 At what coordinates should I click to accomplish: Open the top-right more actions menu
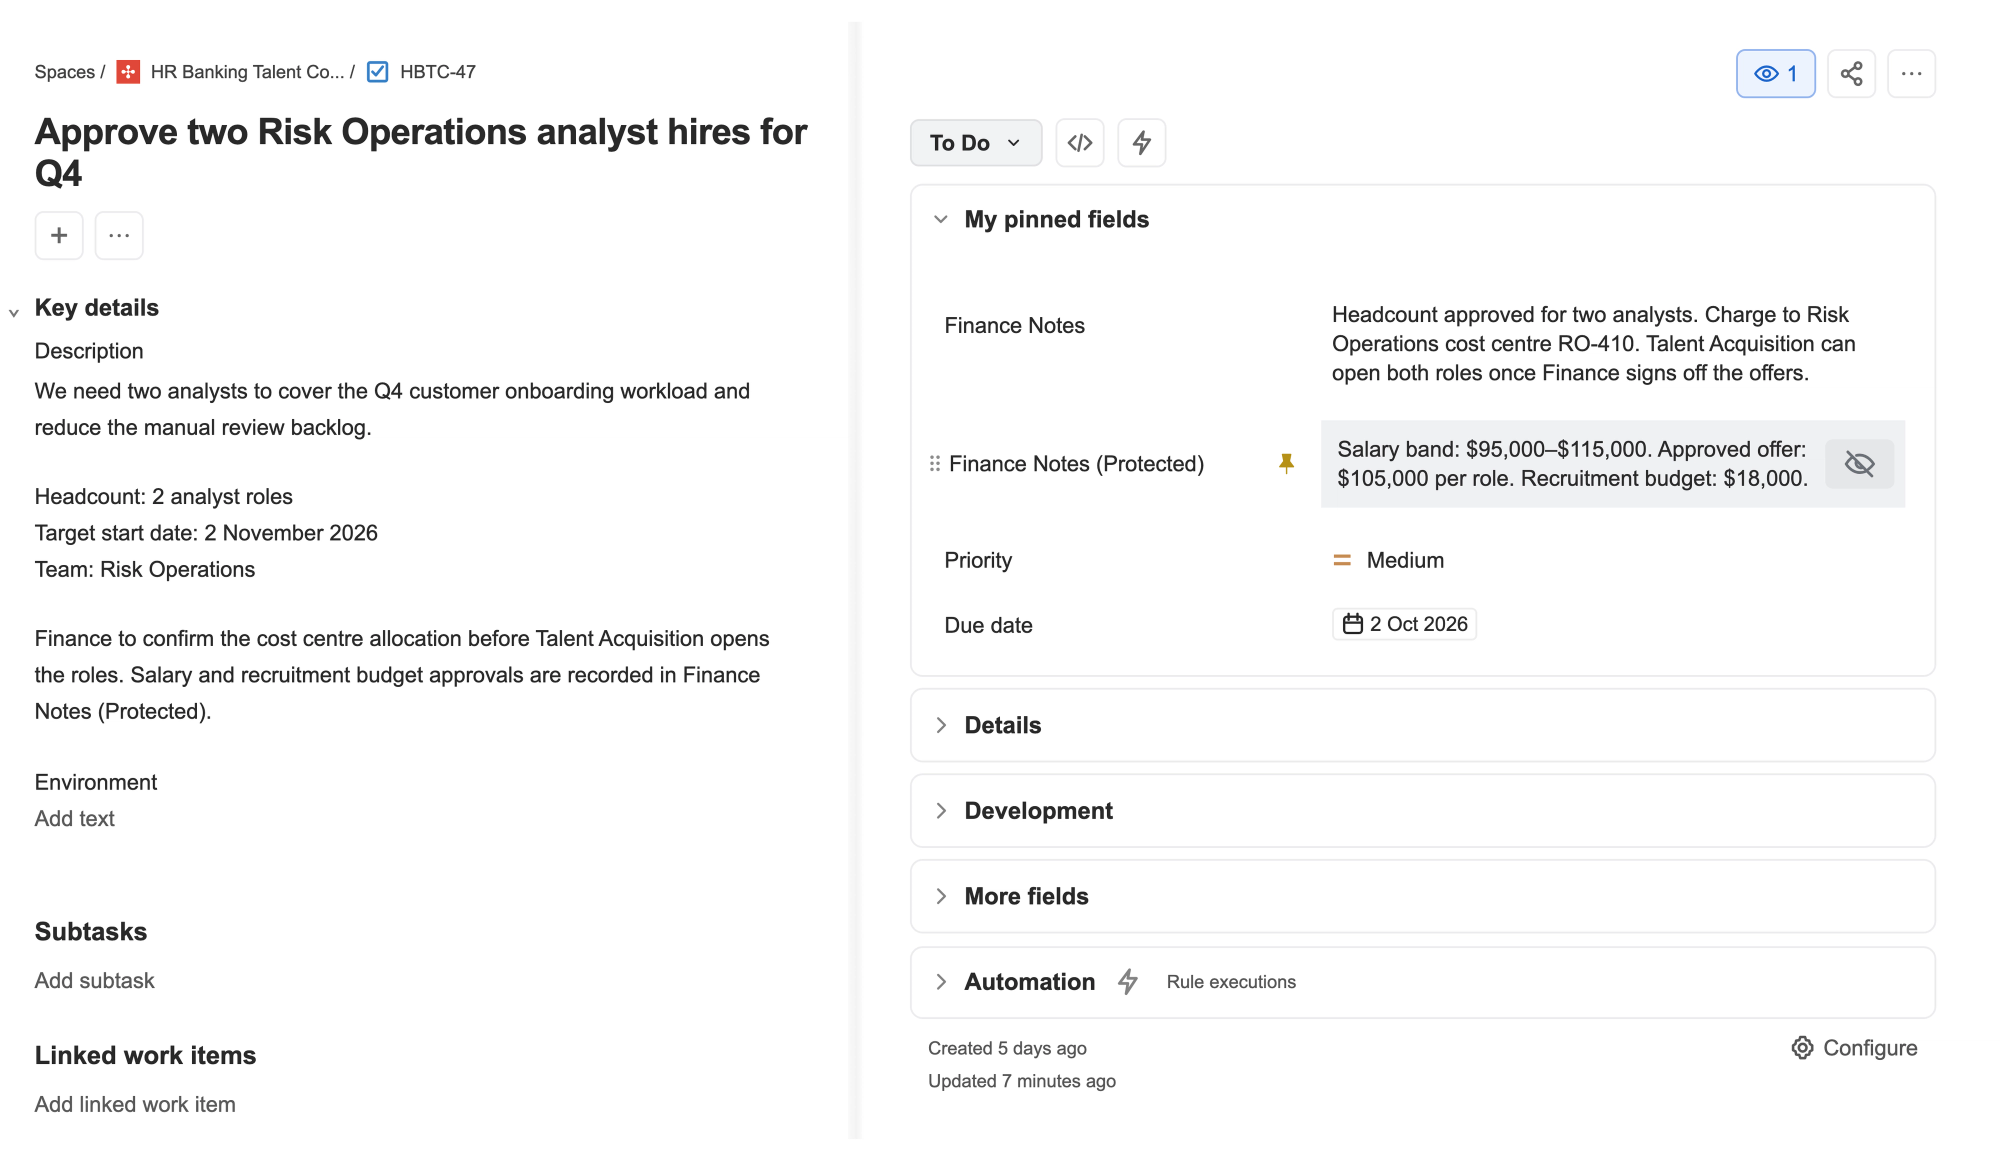[x=1911, y=73]
